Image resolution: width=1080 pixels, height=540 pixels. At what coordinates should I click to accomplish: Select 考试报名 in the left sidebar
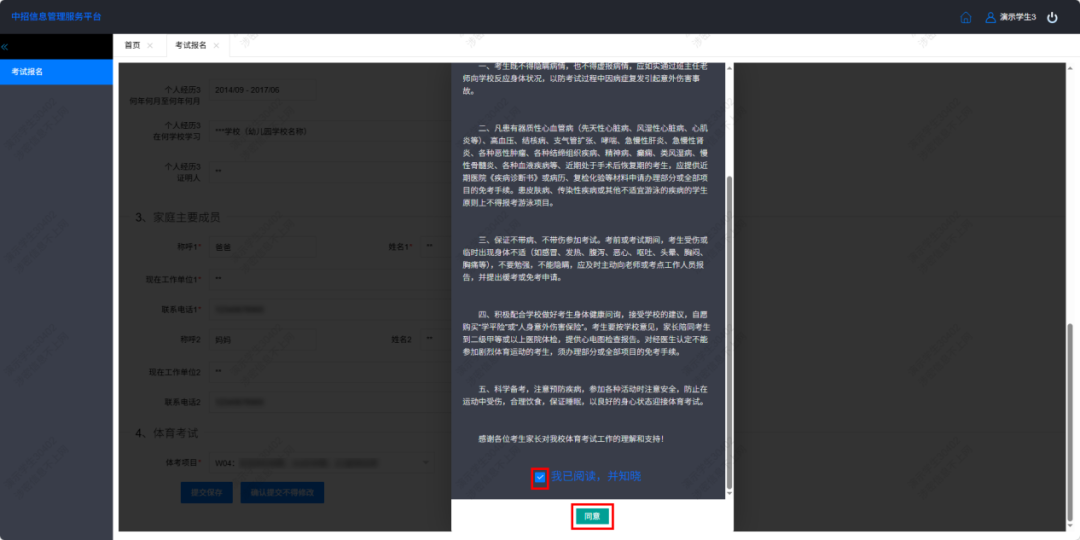[56, 72]
